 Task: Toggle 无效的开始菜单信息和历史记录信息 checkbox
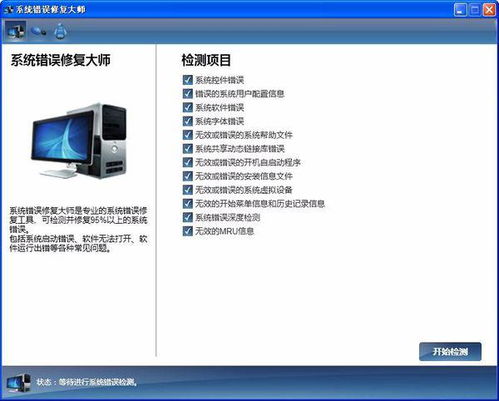point(188,203)
